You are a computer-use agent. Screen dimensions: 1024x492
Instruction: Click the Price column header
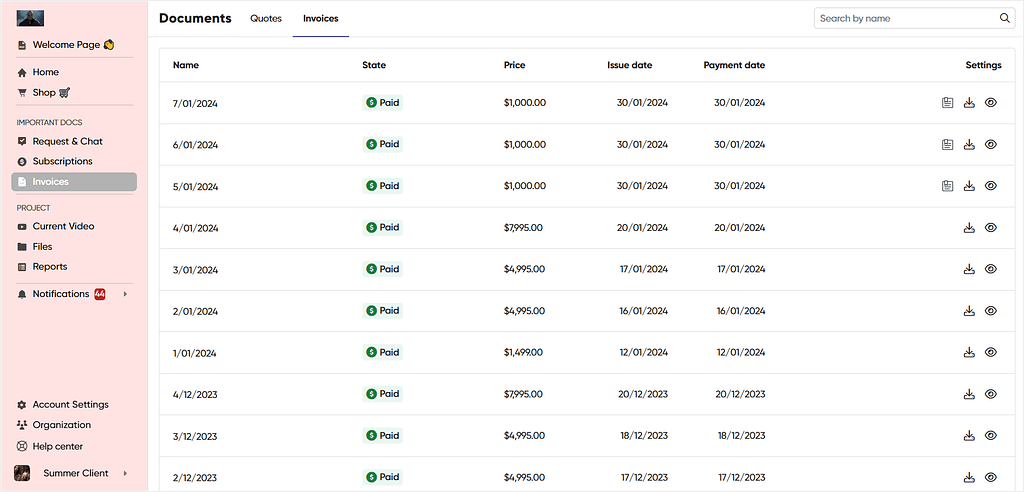tap(515, 65)
